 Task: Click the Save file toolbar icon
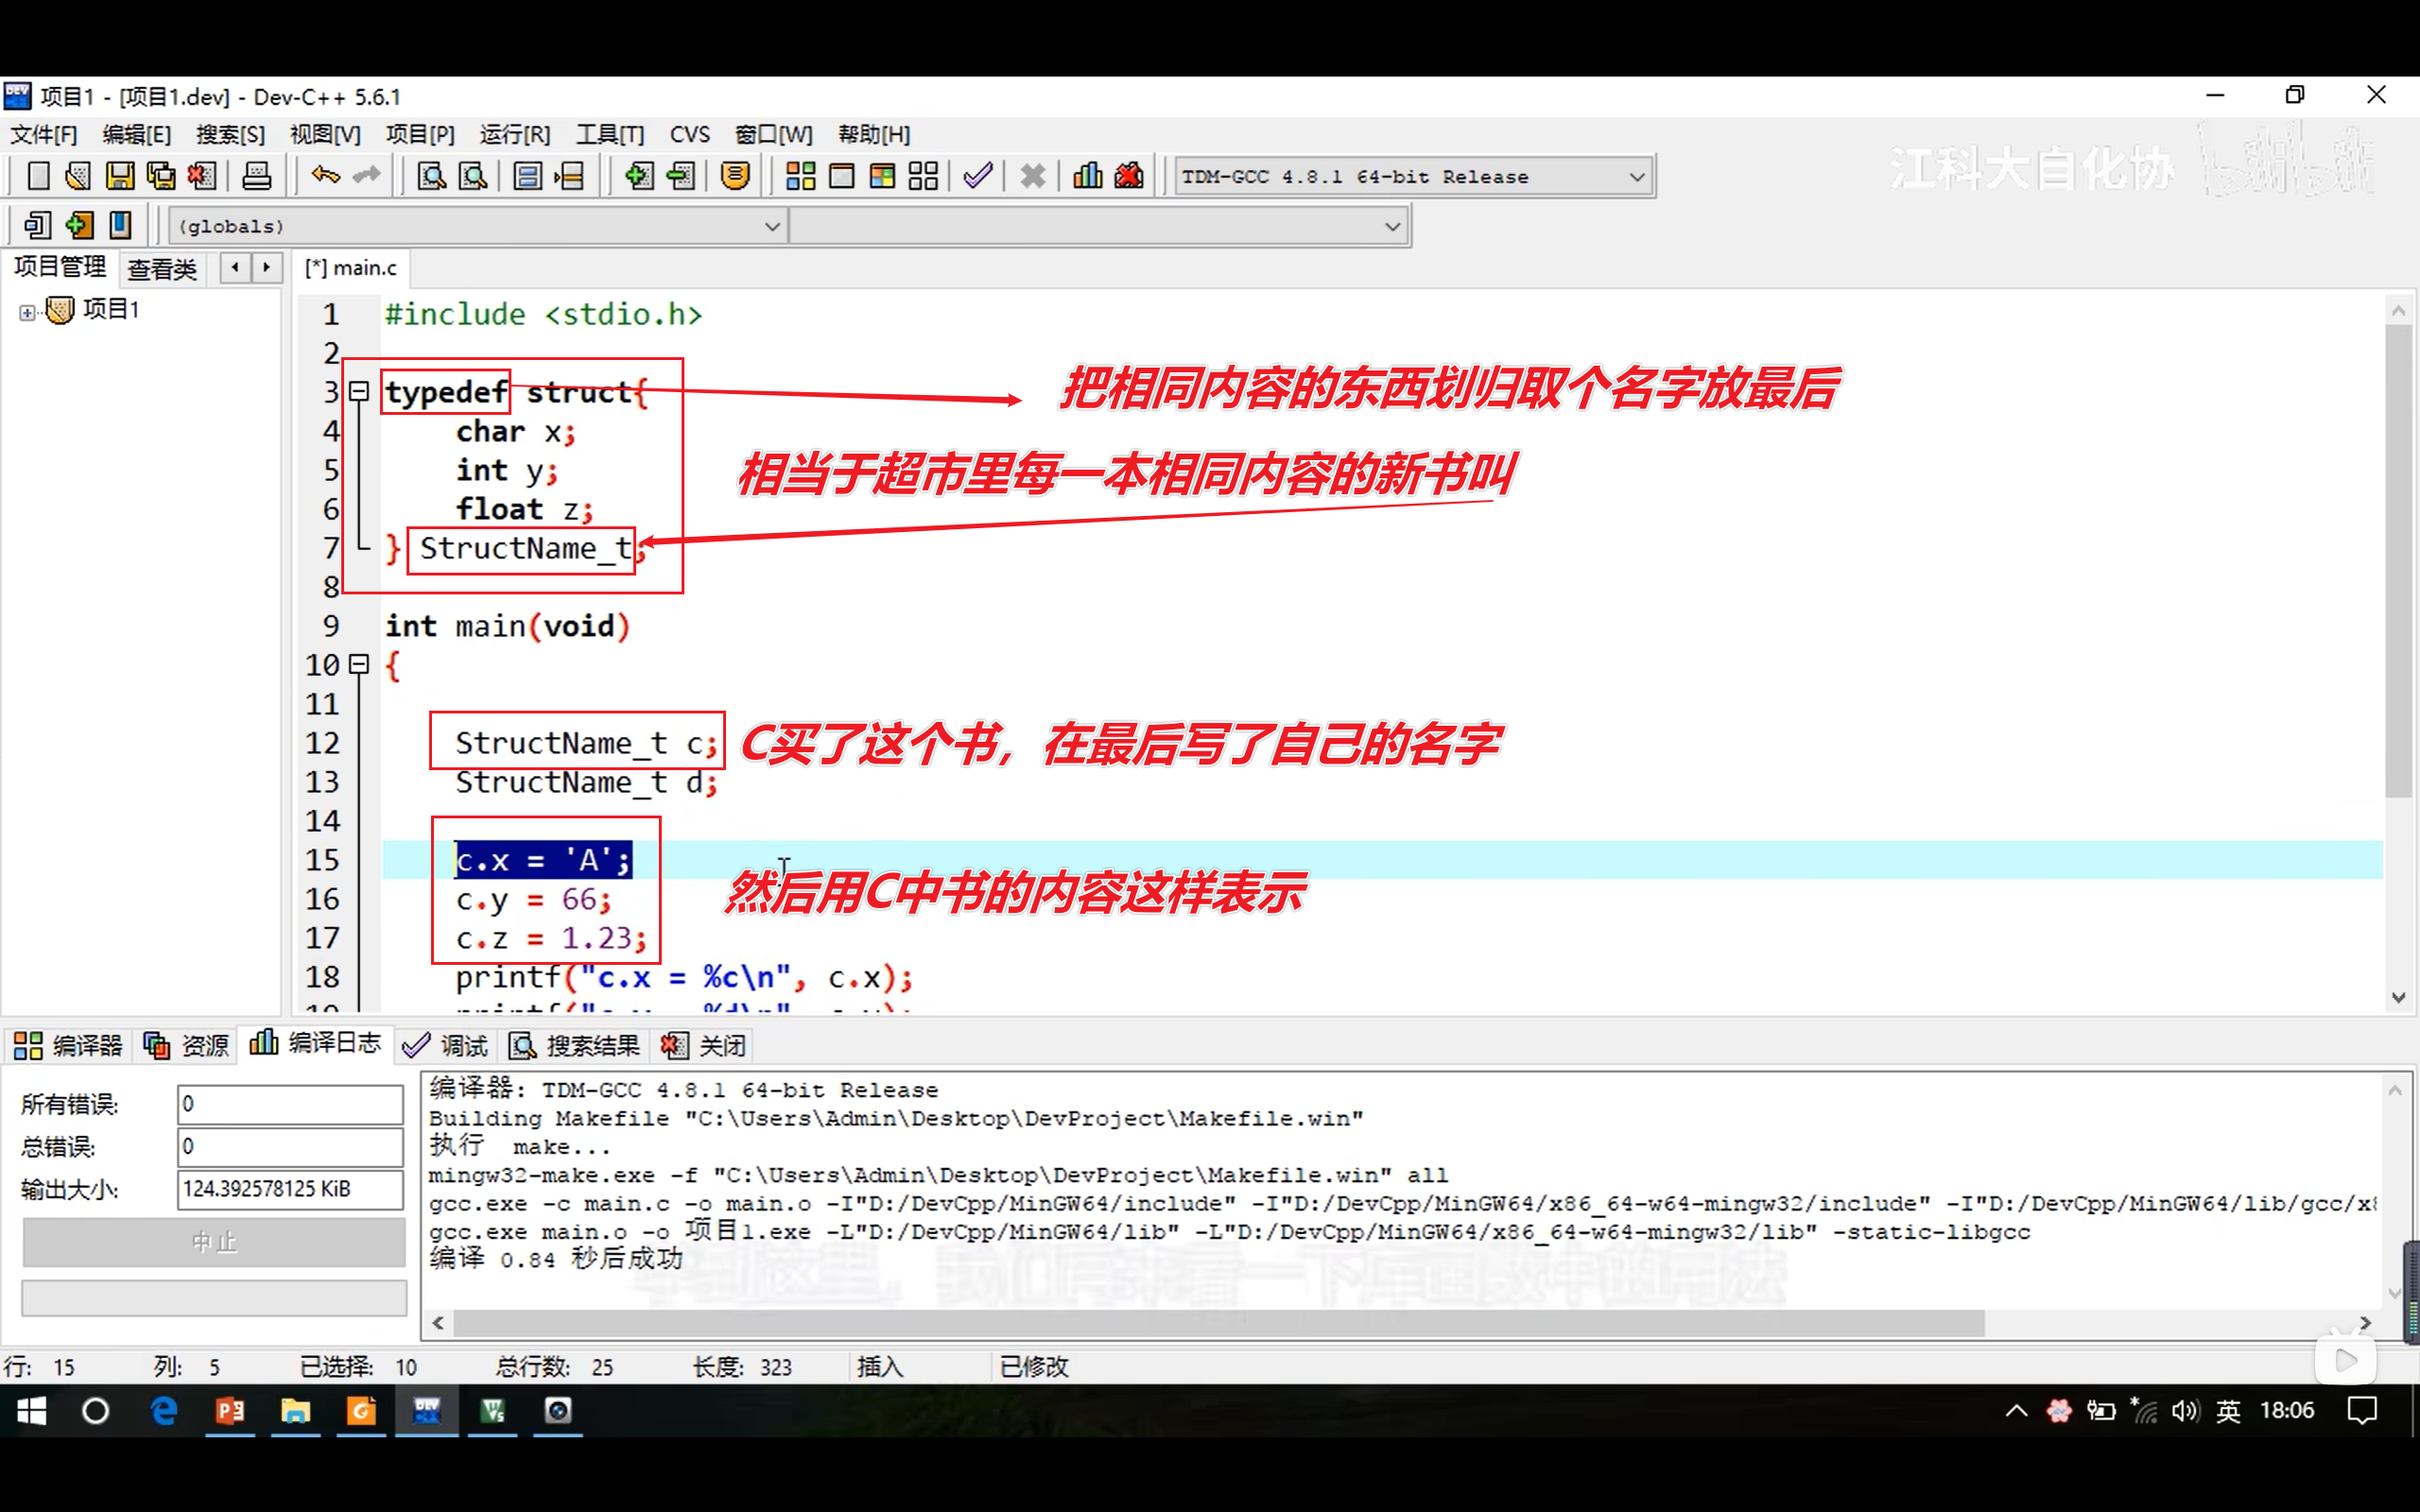pyautogui.click(x=119, y=177)
